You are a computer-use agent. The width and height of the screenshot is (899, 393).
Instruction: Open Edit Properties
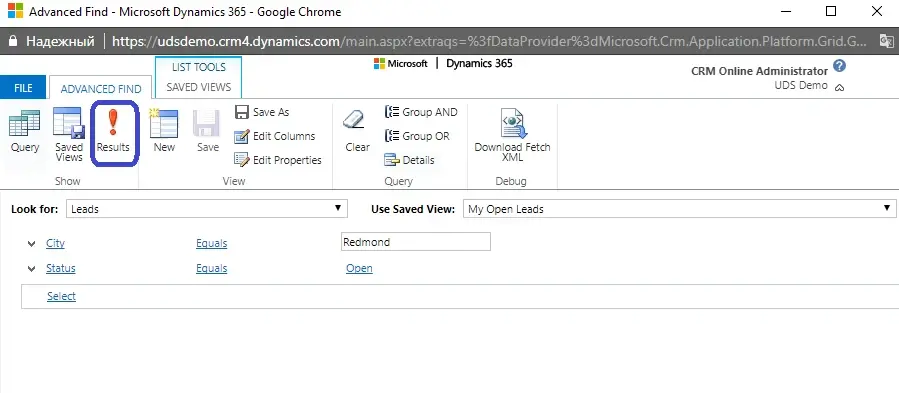279,160
